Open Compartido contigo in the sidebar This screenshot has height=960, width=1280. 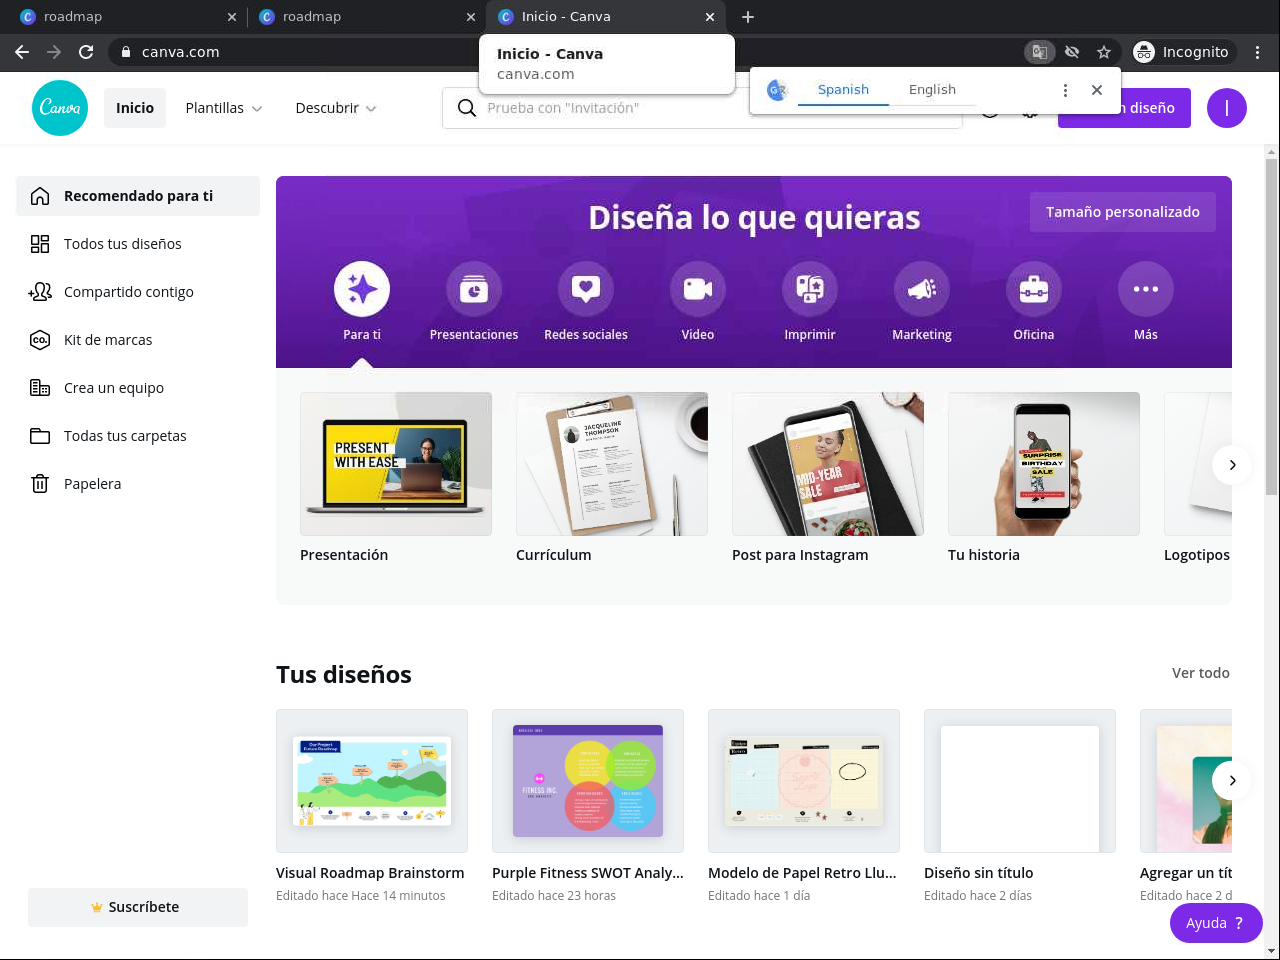[x=138, y=292]
